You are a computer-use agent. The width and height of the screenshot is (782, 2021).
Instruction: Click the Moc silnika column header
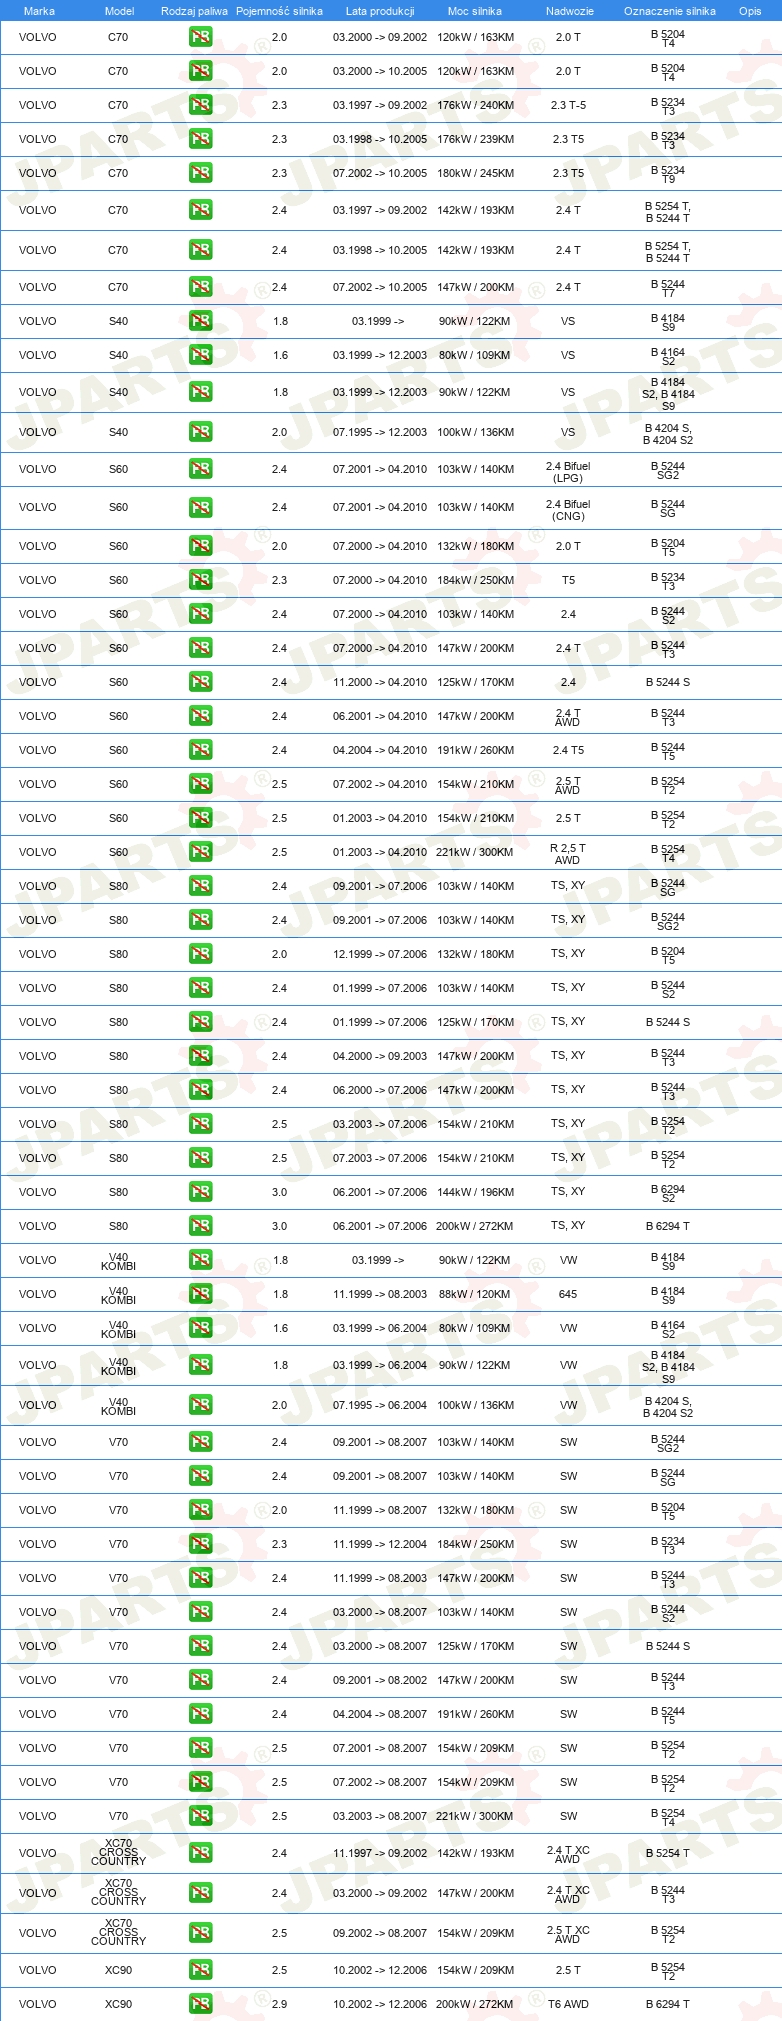[475, 11]
